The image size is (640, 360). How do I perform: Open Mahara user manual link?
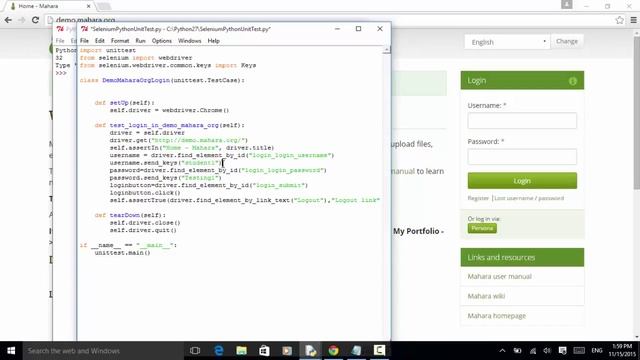click(x=500, y=276)
